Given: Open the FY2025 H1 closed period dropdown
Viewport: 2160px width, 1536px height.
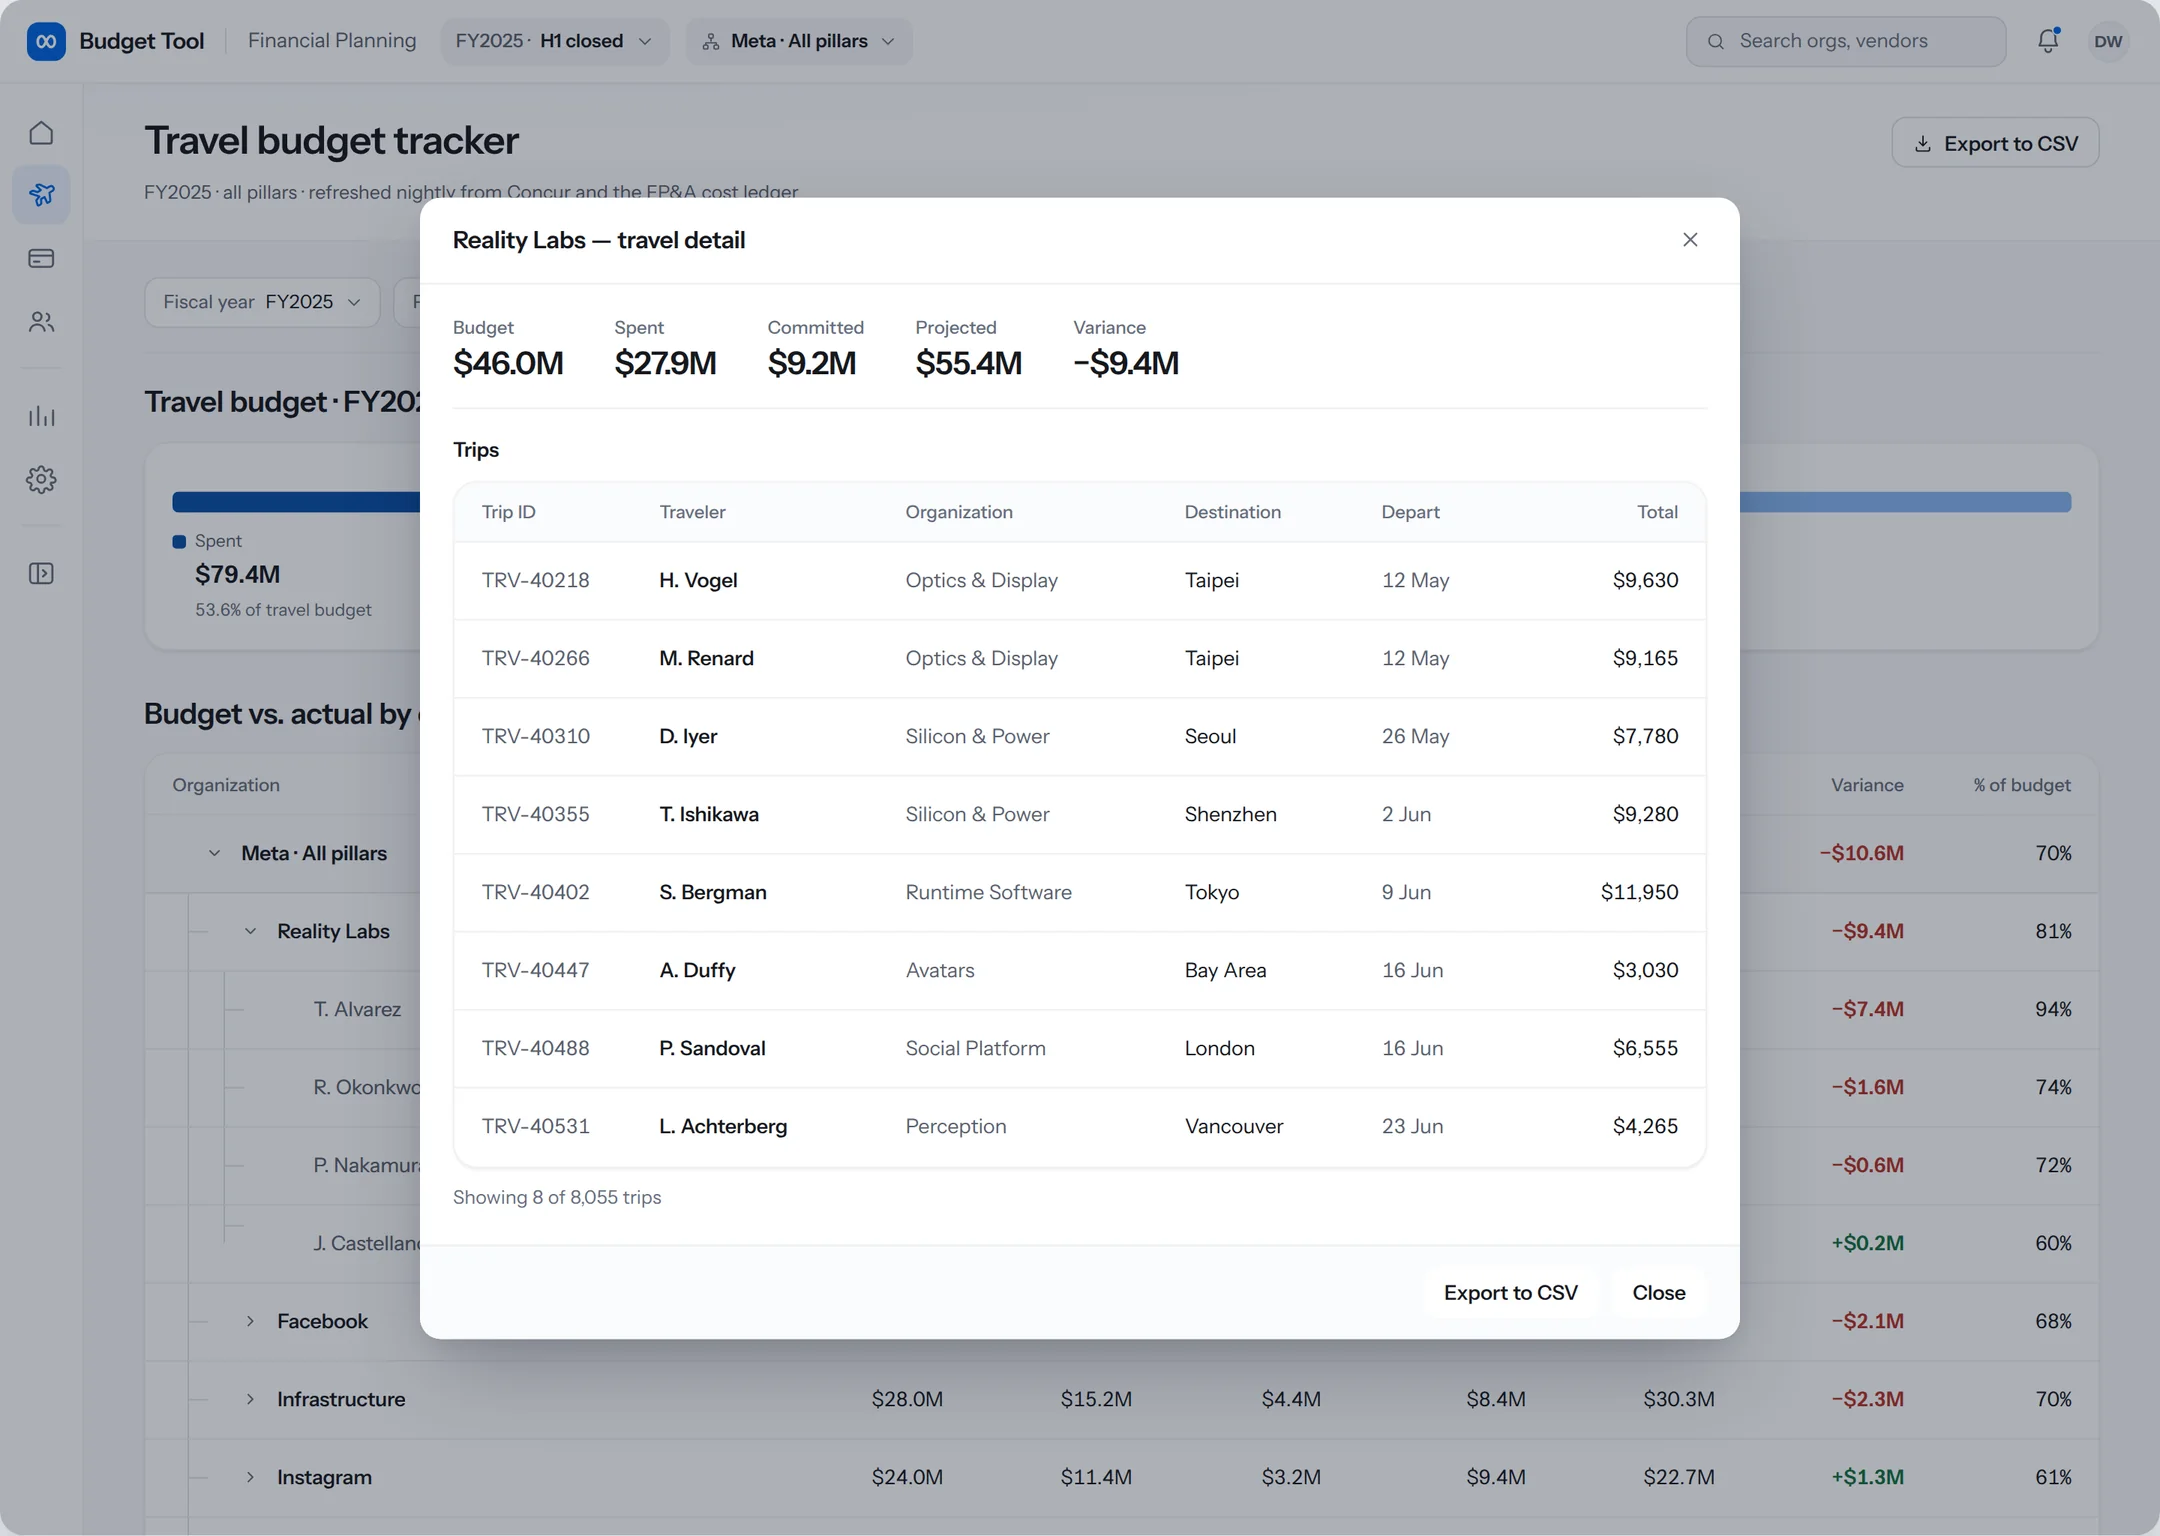Looking at the screenshot, I should 554,41.
